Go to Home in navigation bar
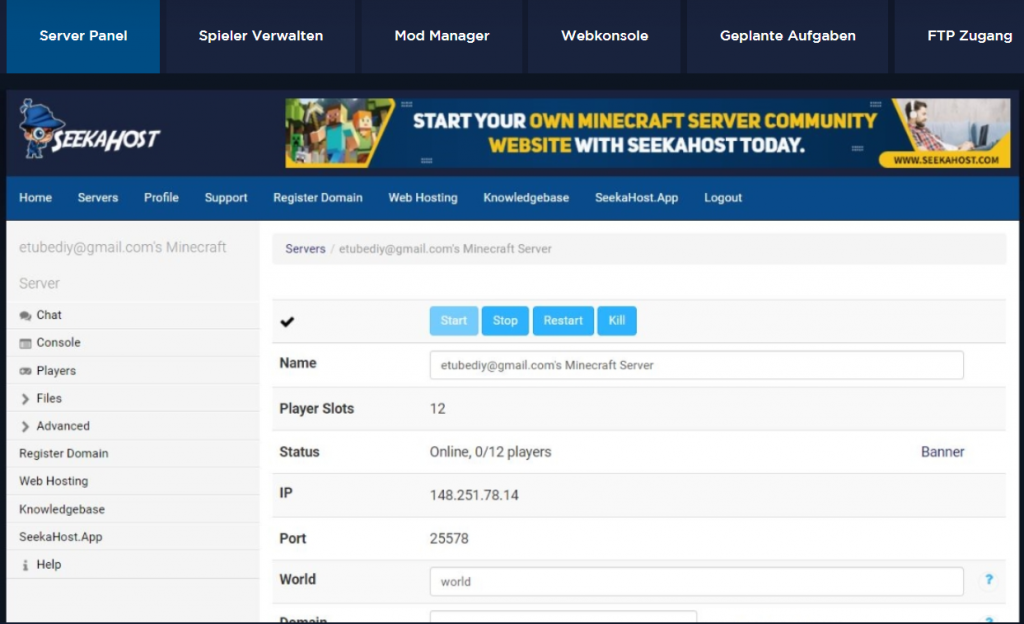 (x=35, y=198)
